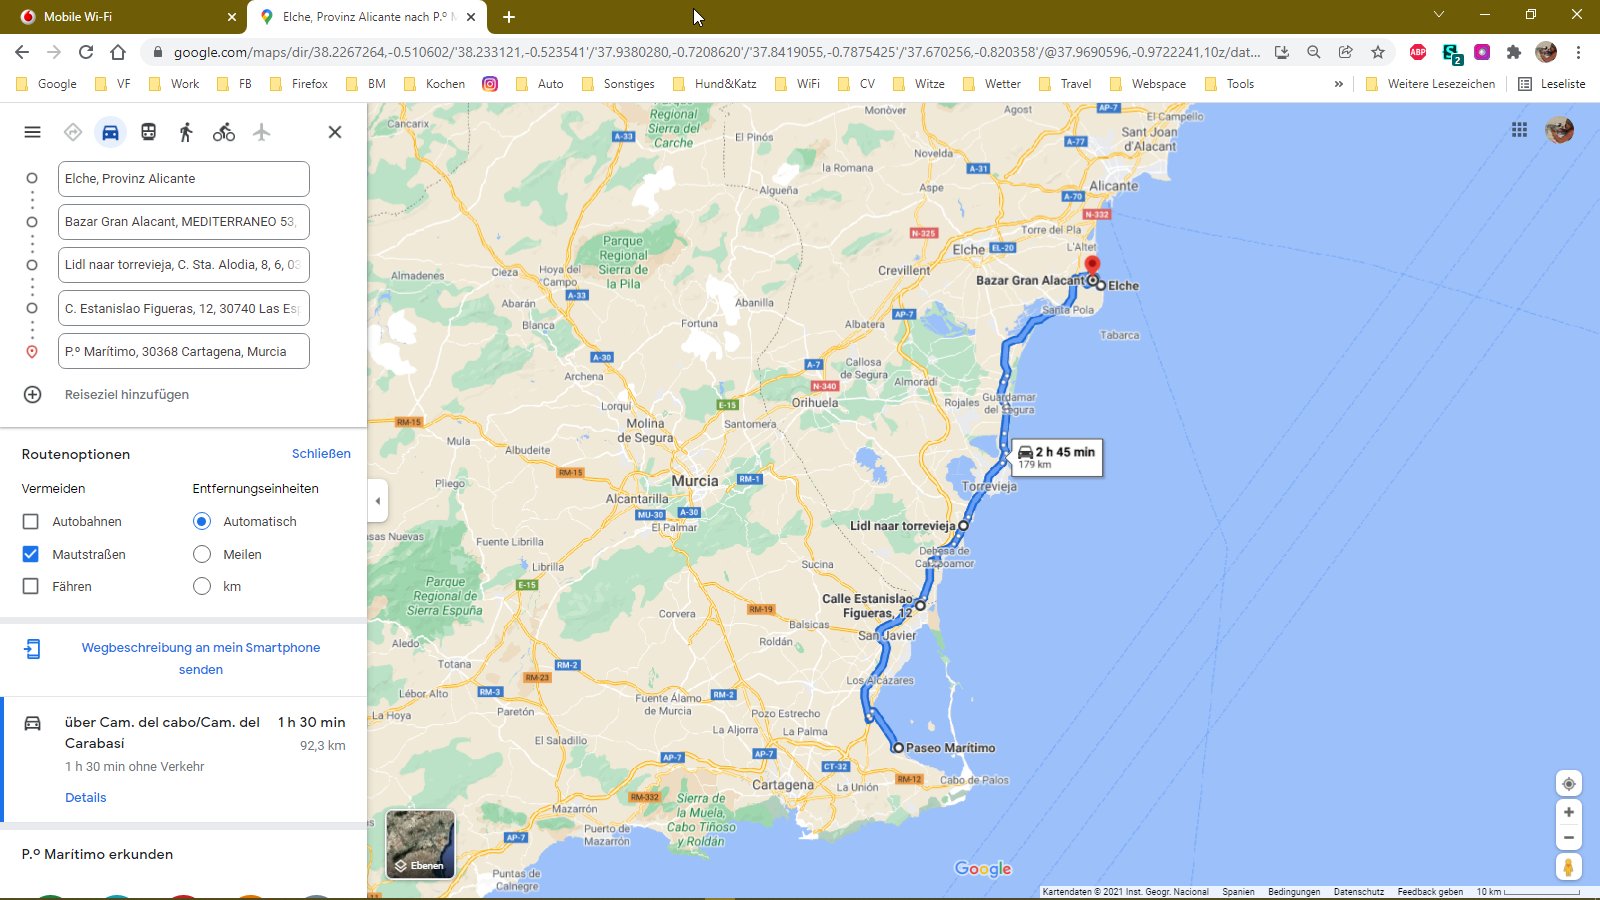Select walking travel mode
Image resolution: width=1600 pixels, height=900 pixels.
[x=186, y=132]
